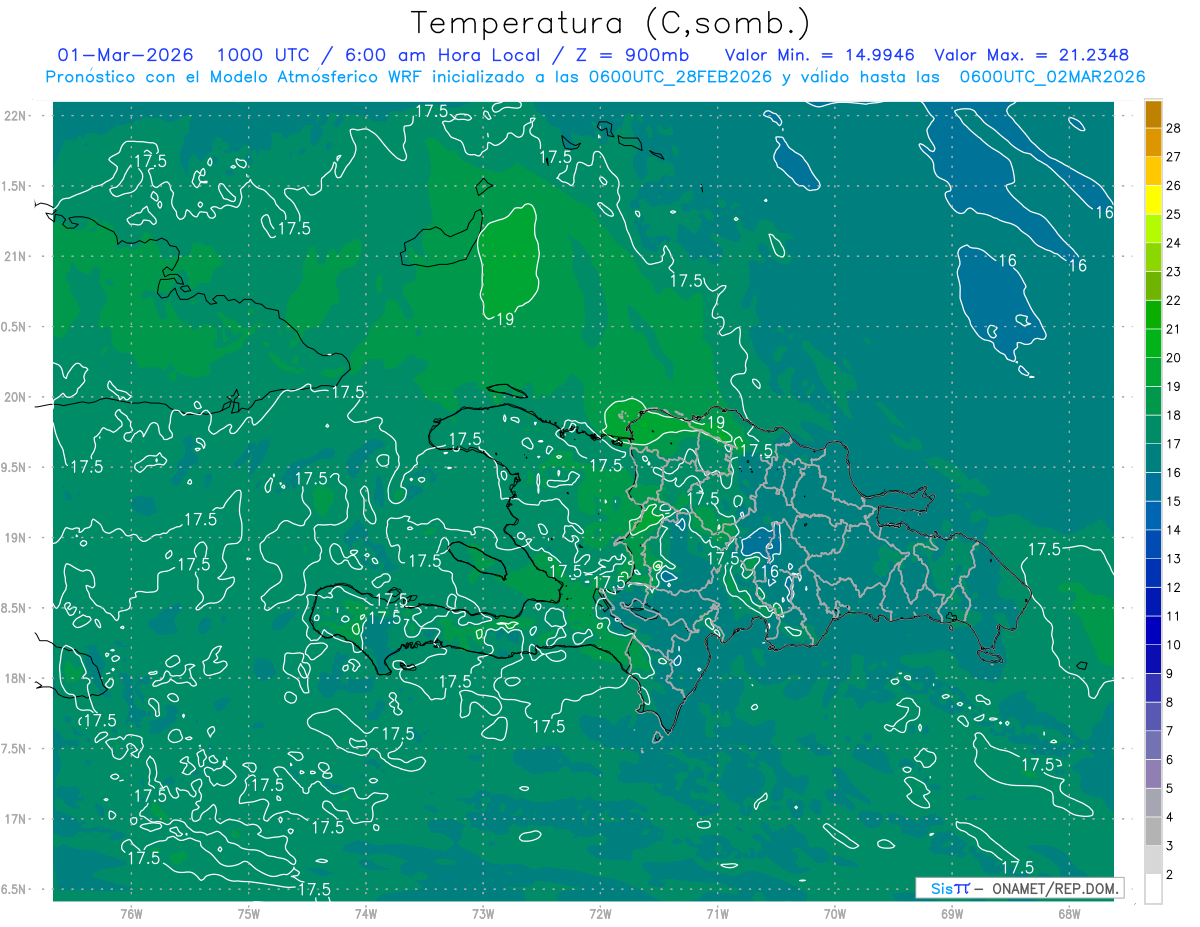
Task: Click the legend swatch between 21 and 22
Action: click(x=1153, y=314)
